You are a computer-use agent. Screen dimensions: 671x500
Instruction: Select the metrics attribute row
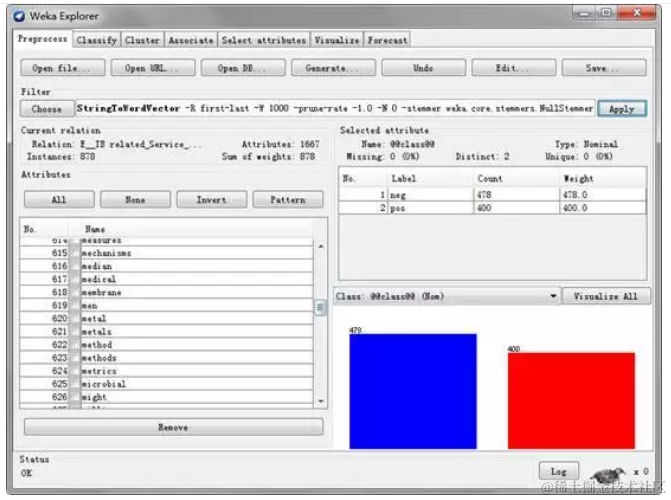coord(166,371)
